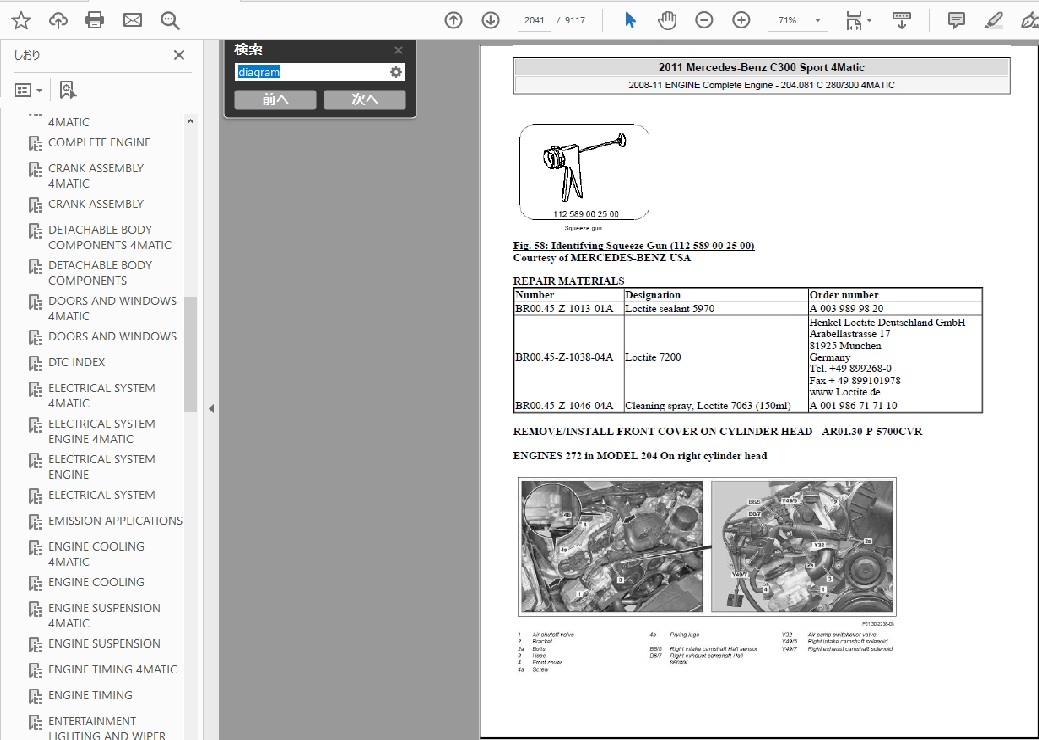Open the search magnifier tool
Viewport: 1039px width, 740px height.
point(170,21)
